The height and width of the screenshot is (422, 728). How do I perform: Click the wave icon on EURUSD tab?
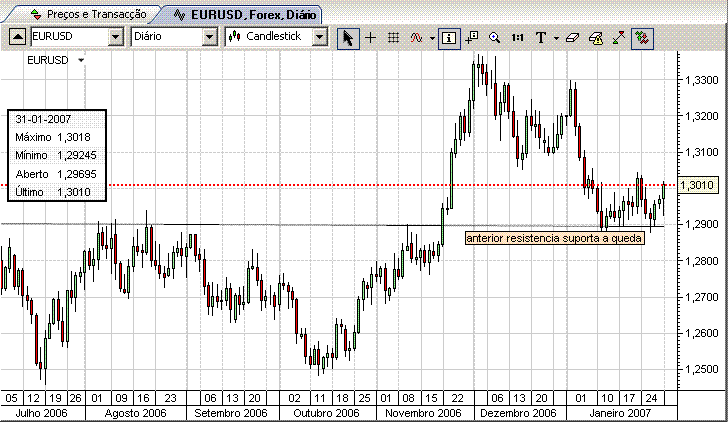[x=180, y=15]
